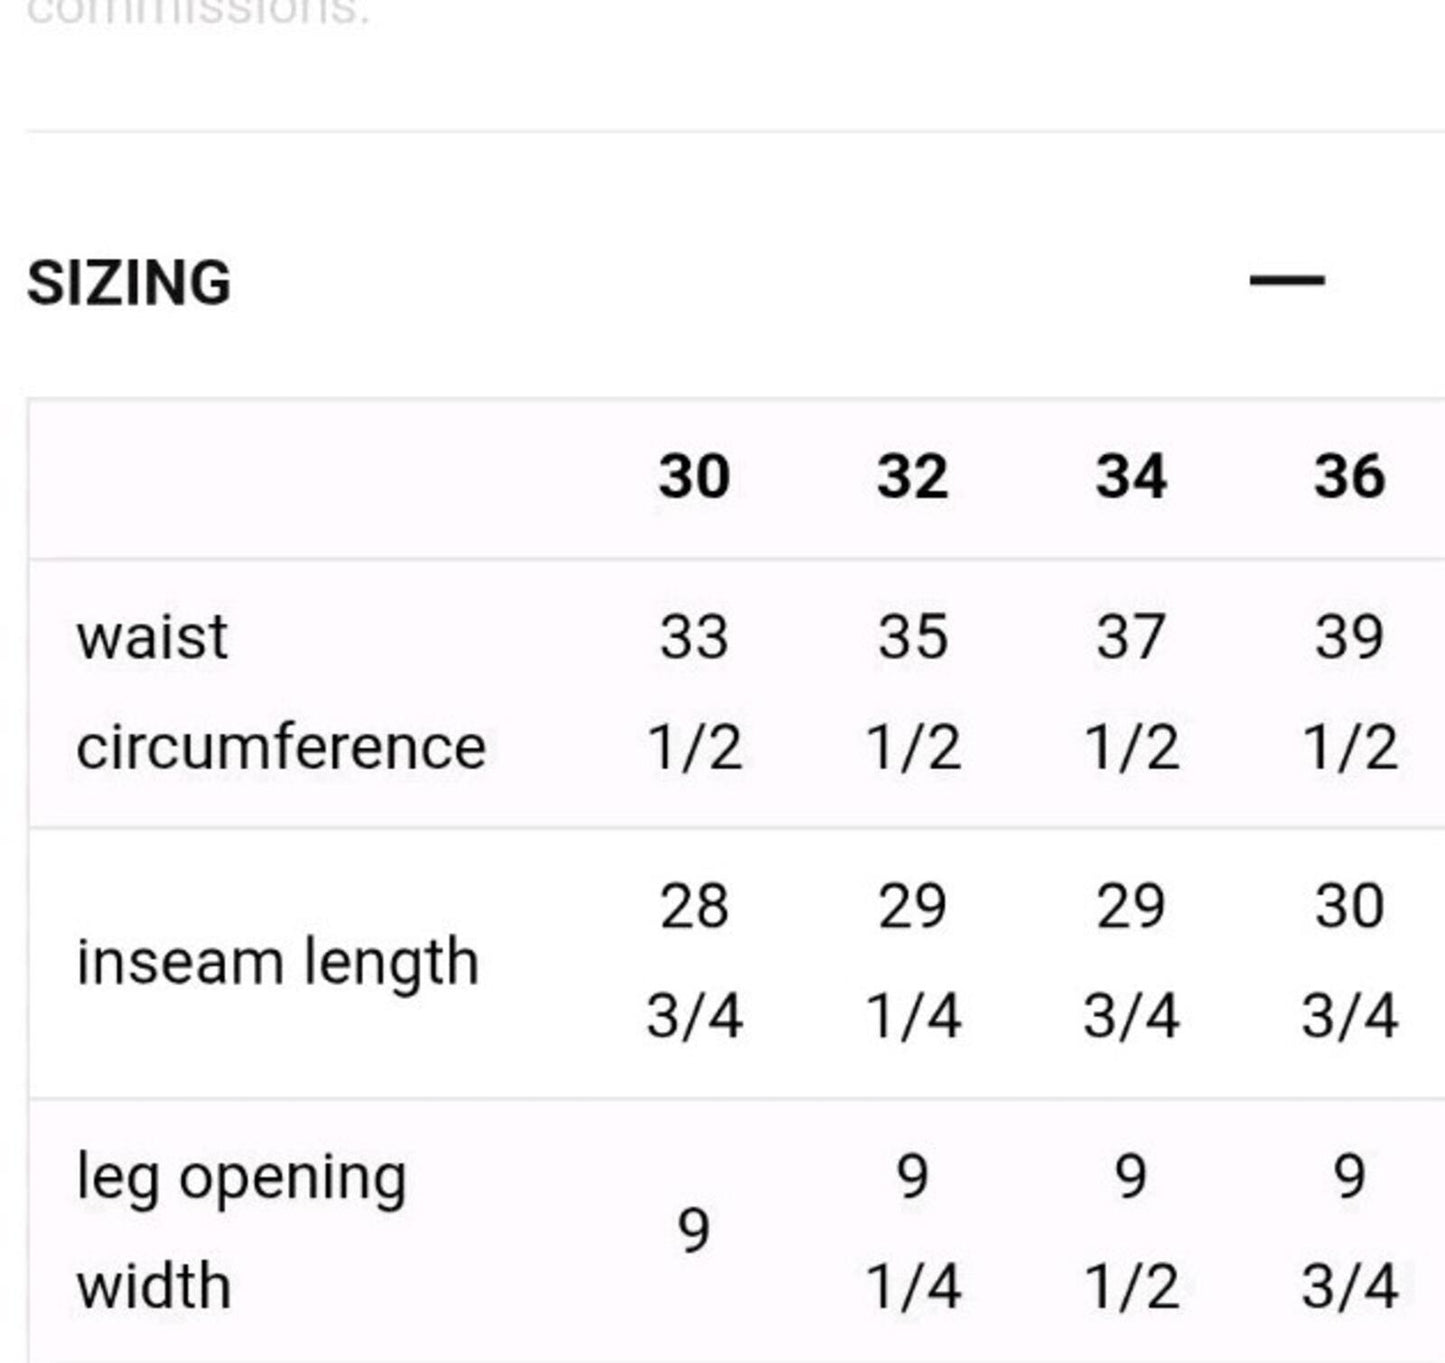Click waist value 33 1/2 for size 30
Viewport: 1445px width, 1363px height.
tap(694, 692)
